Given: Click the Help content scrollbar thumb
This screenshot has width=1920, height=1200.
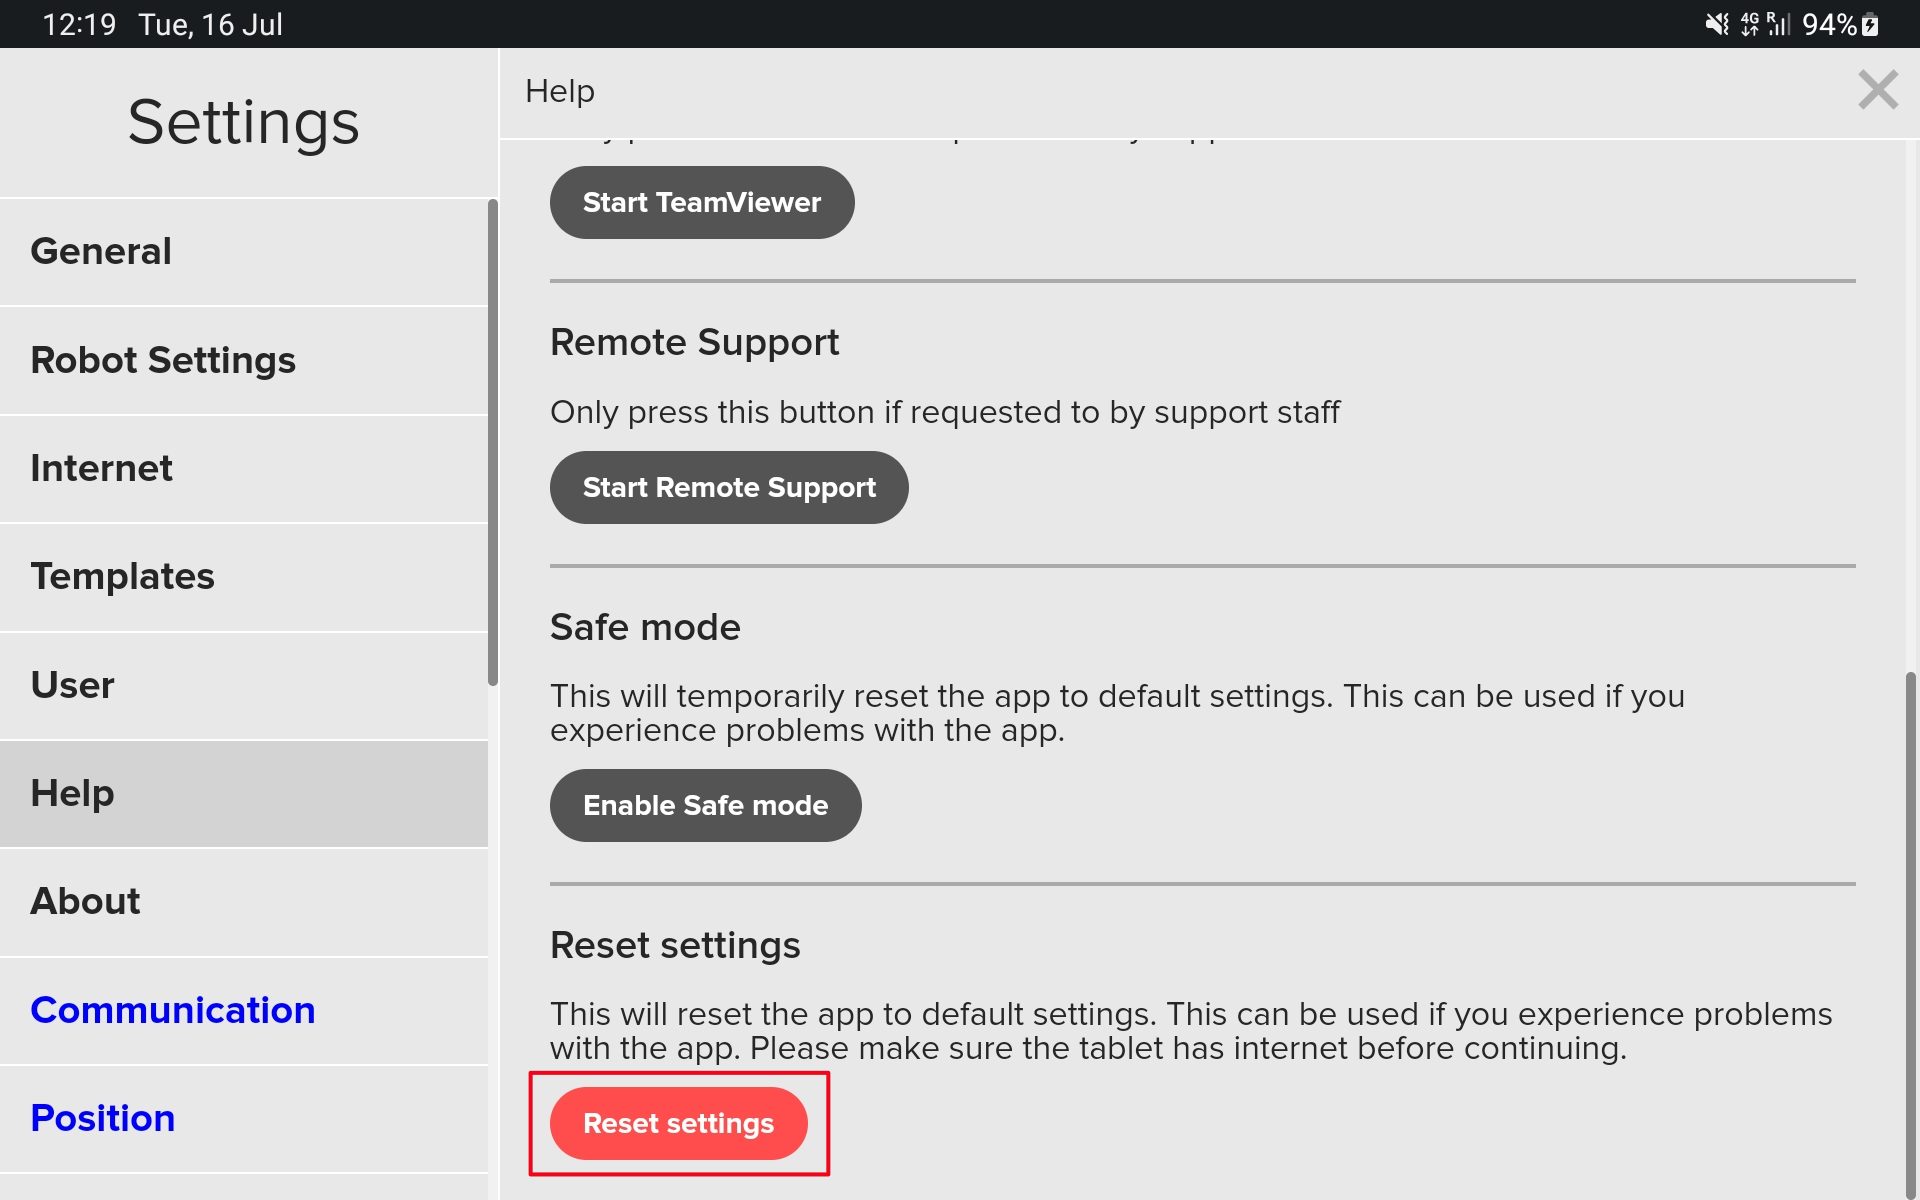Looking at the screenshot, I should [1911, 935].
